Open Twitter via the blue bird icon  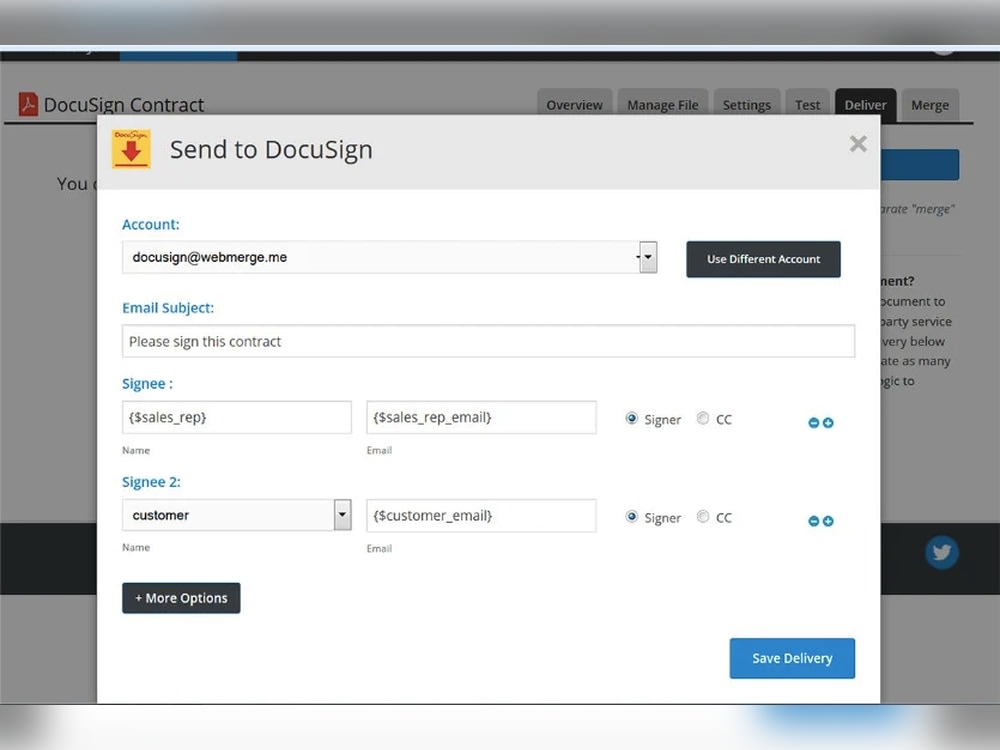(941, 551)
